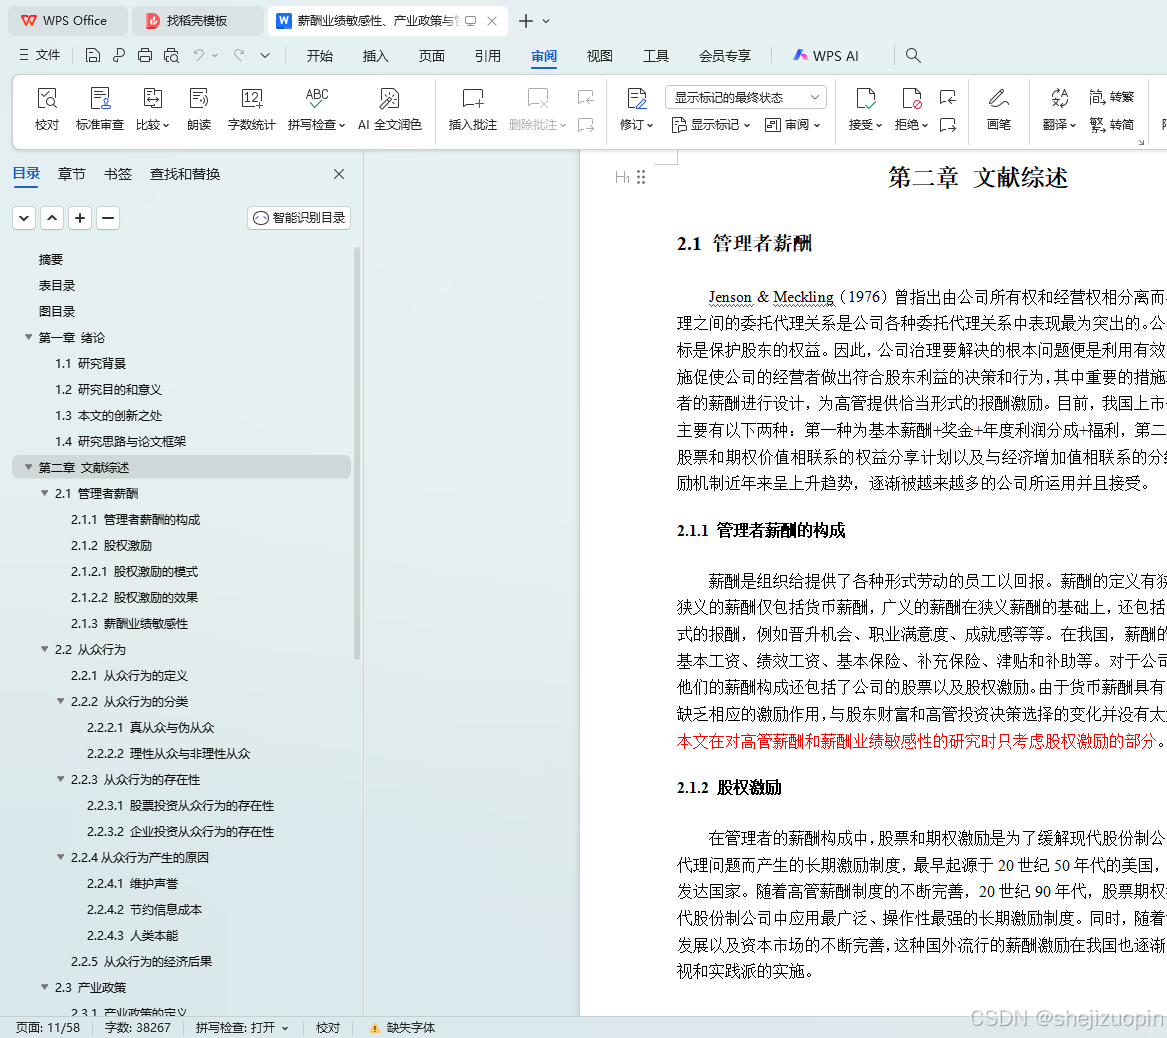Select the 画笔 pen tool
The image size is (1167, 1038).
click(x=998, y=109)
